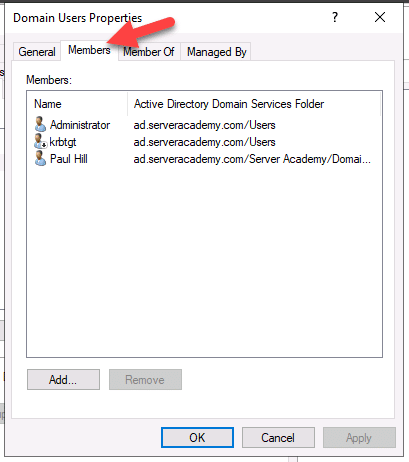The width and height of the screenshot is (409, 462).
Task: Click the disabled Apply button
Action: (x=359, y=437)
